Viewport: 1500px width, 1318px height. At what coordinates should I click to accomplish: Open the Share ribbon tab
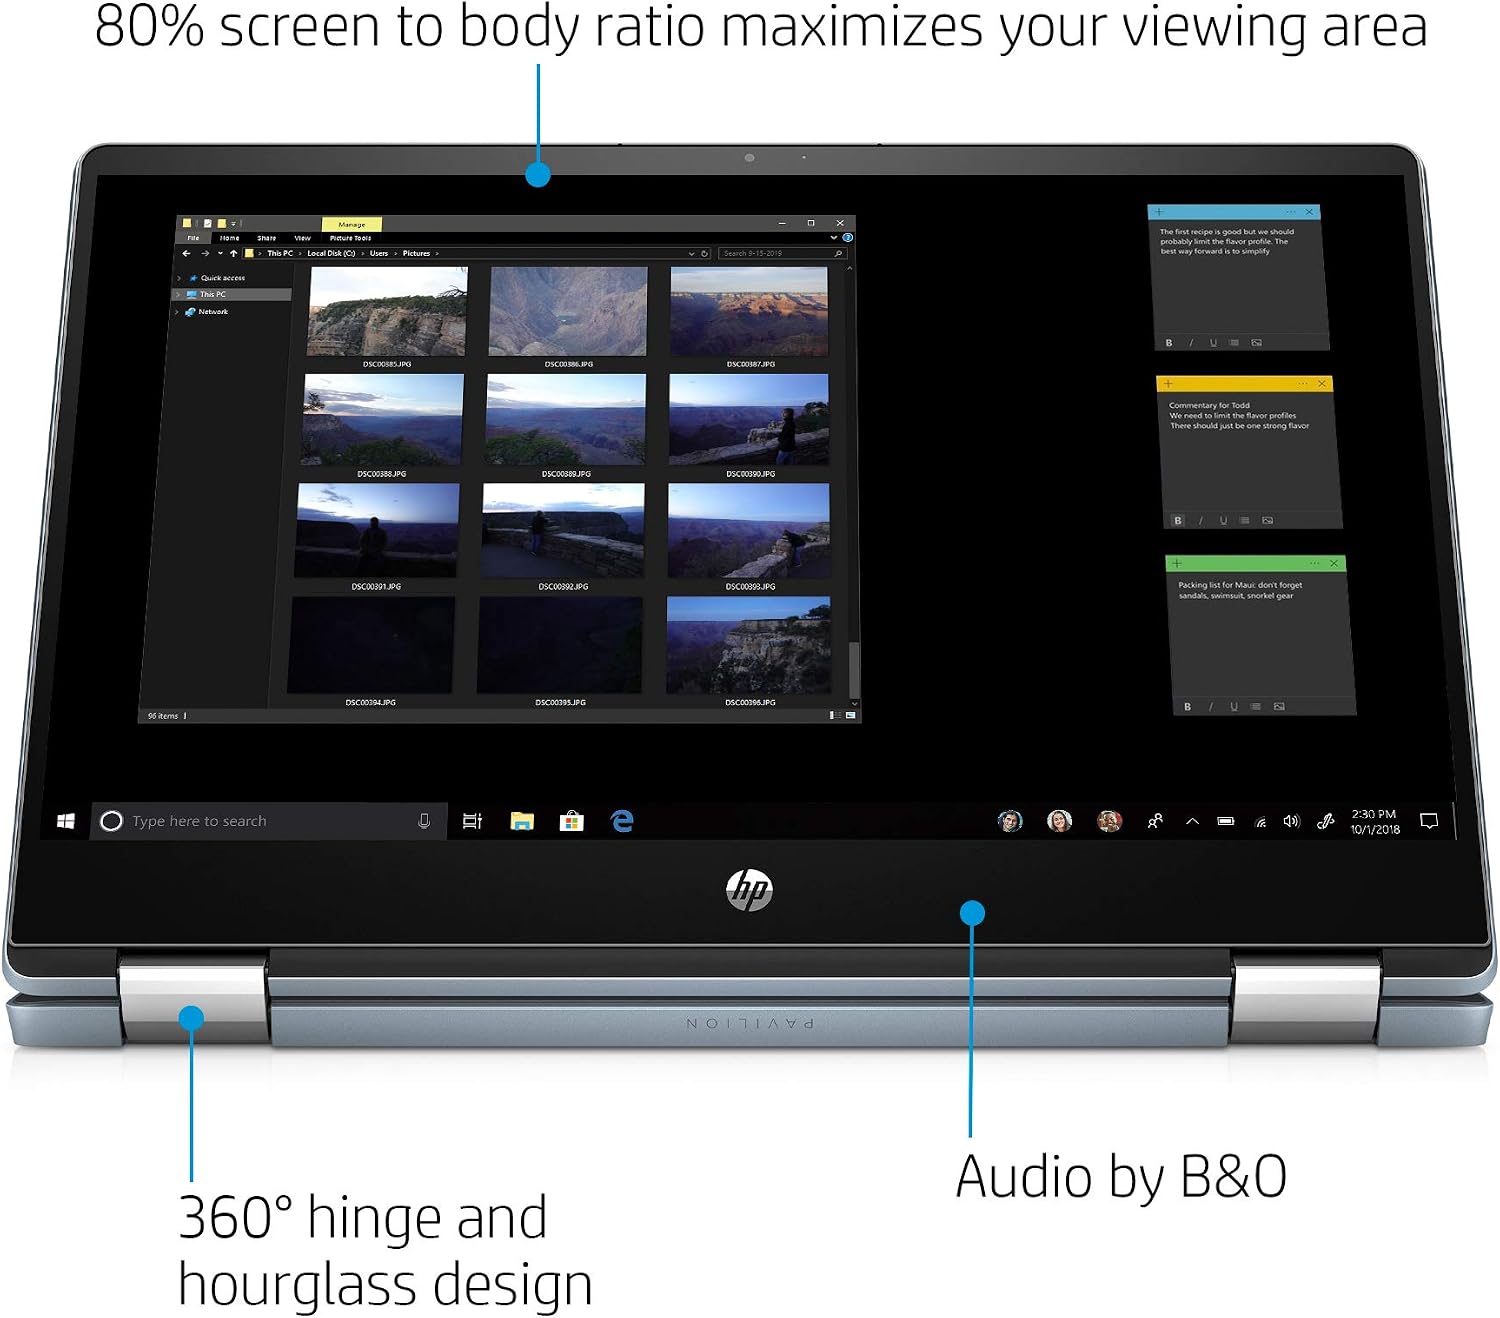(266, 238)
